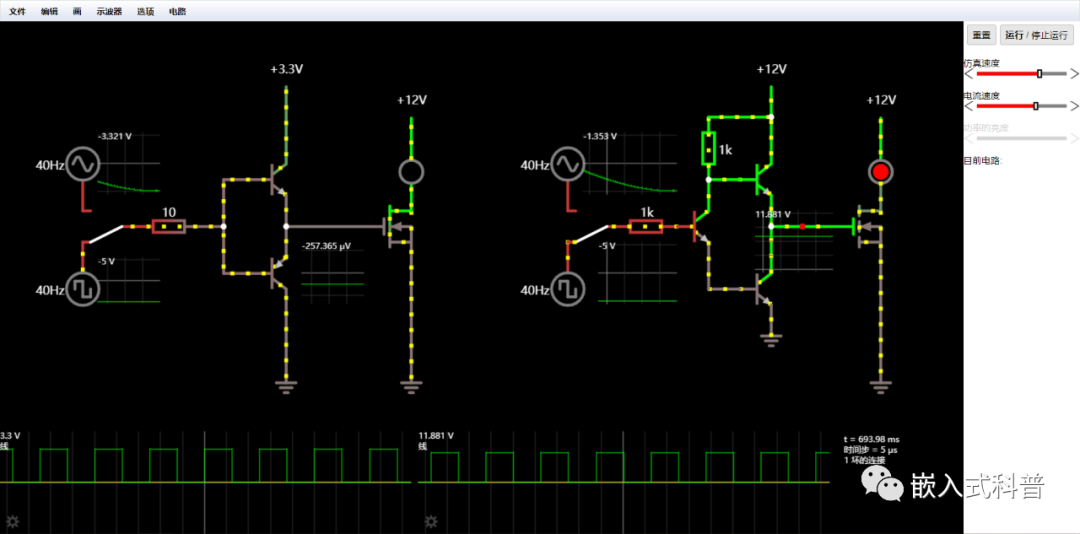Select the left circuit MOSFET

[398, 225]
